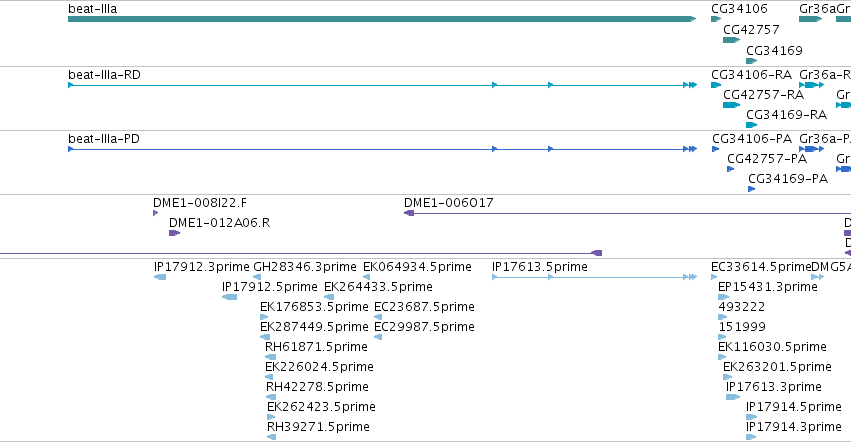This screenshot has height=442, width=851.
Task: Select the RH61871.5prime label
Action: click(x=316, y=347)
